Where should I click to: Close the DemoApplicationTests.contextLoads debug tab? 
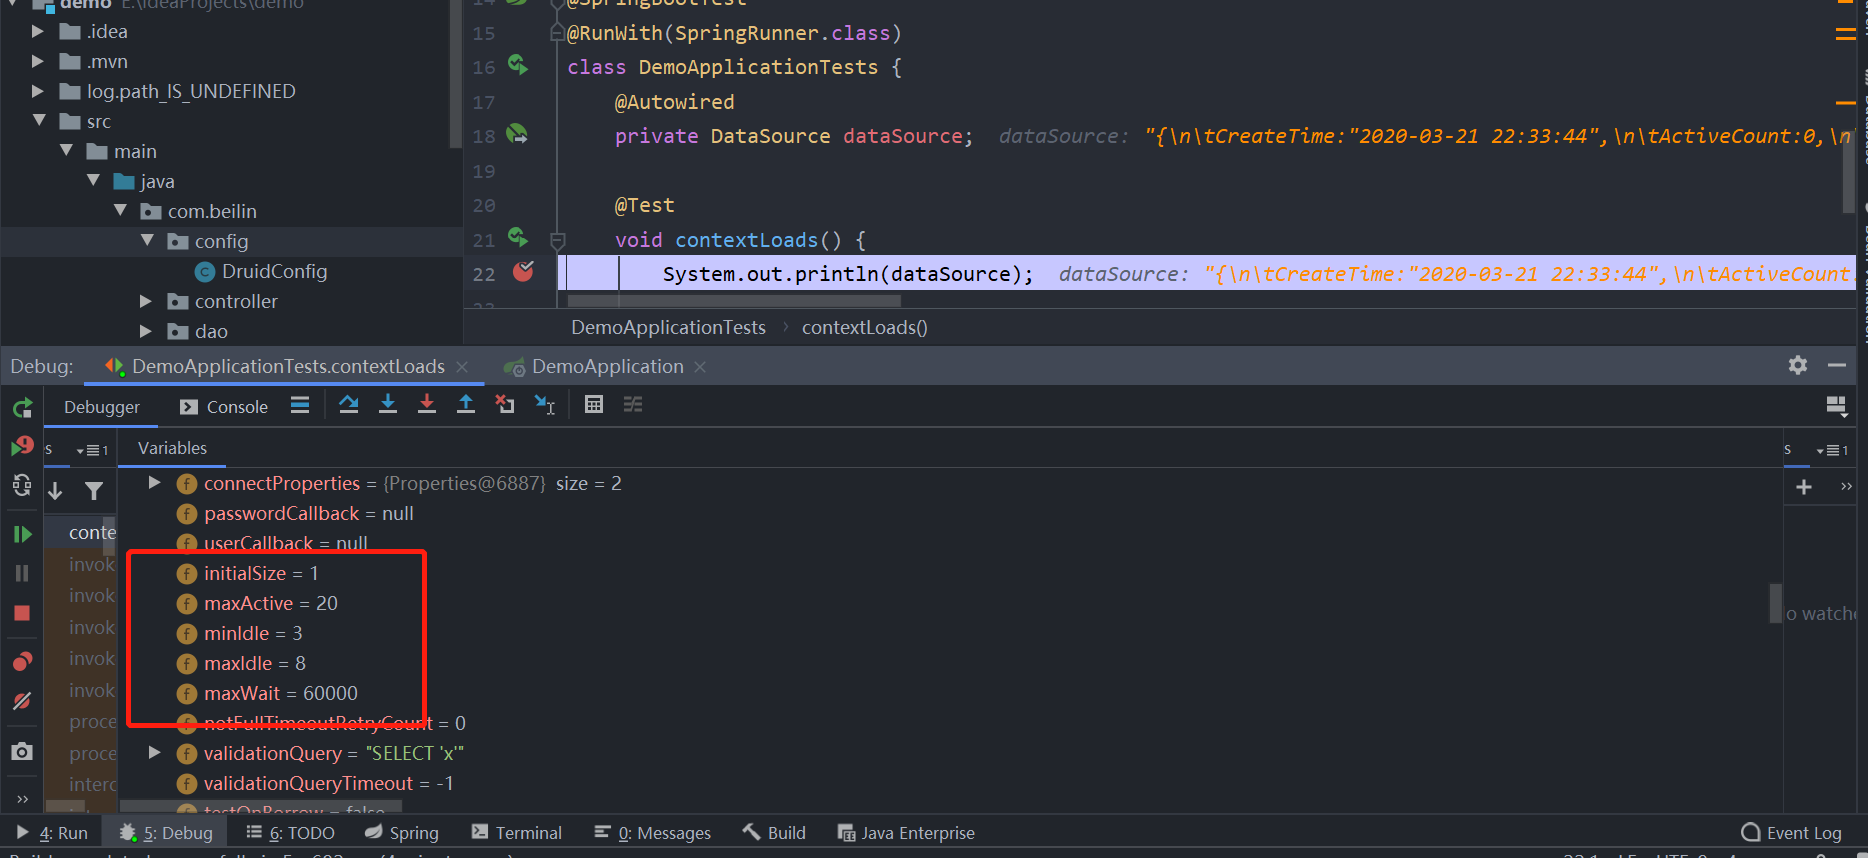(462, 367)
